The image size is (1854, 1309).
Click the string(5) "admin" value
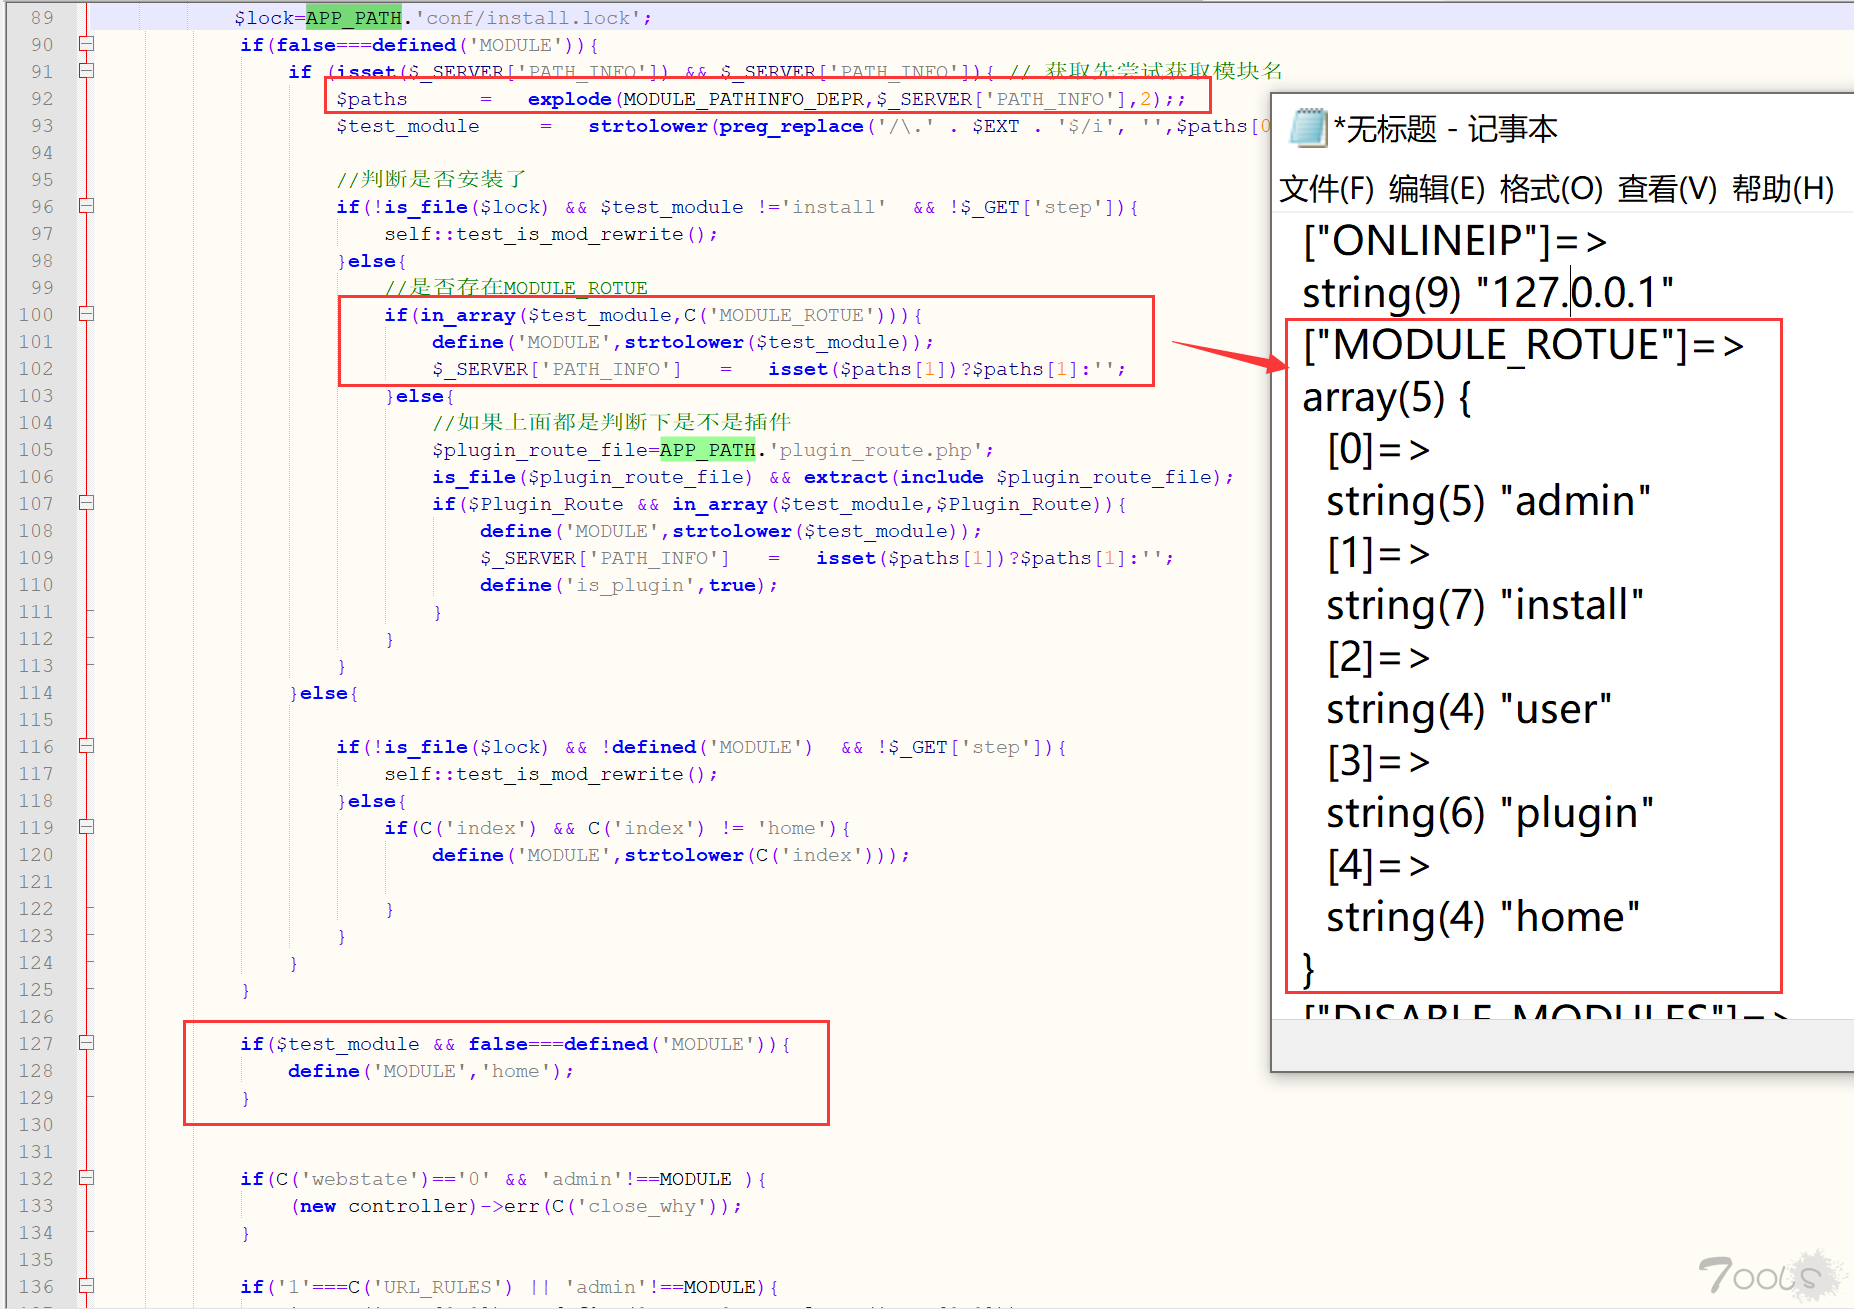[x=1488, y=501]
